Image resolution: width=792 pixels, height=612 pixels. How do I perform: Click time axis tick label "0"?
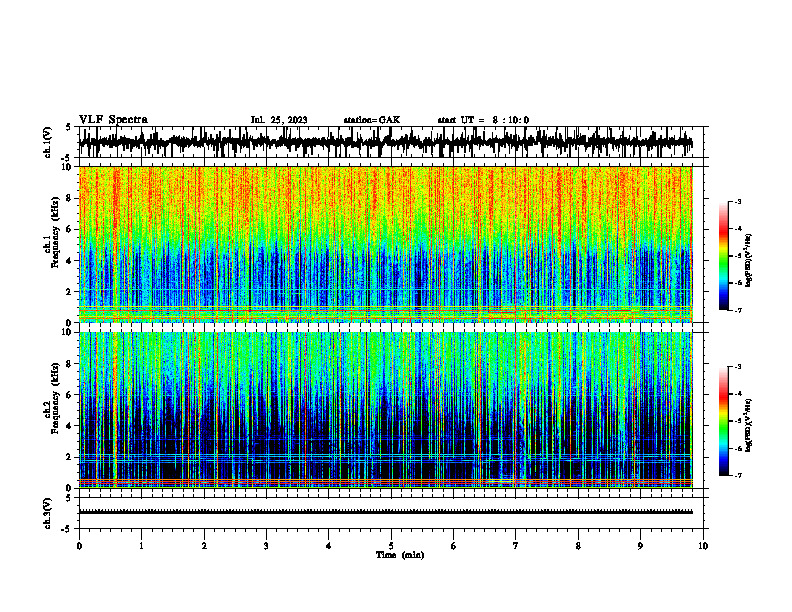(x=79, y=546)
